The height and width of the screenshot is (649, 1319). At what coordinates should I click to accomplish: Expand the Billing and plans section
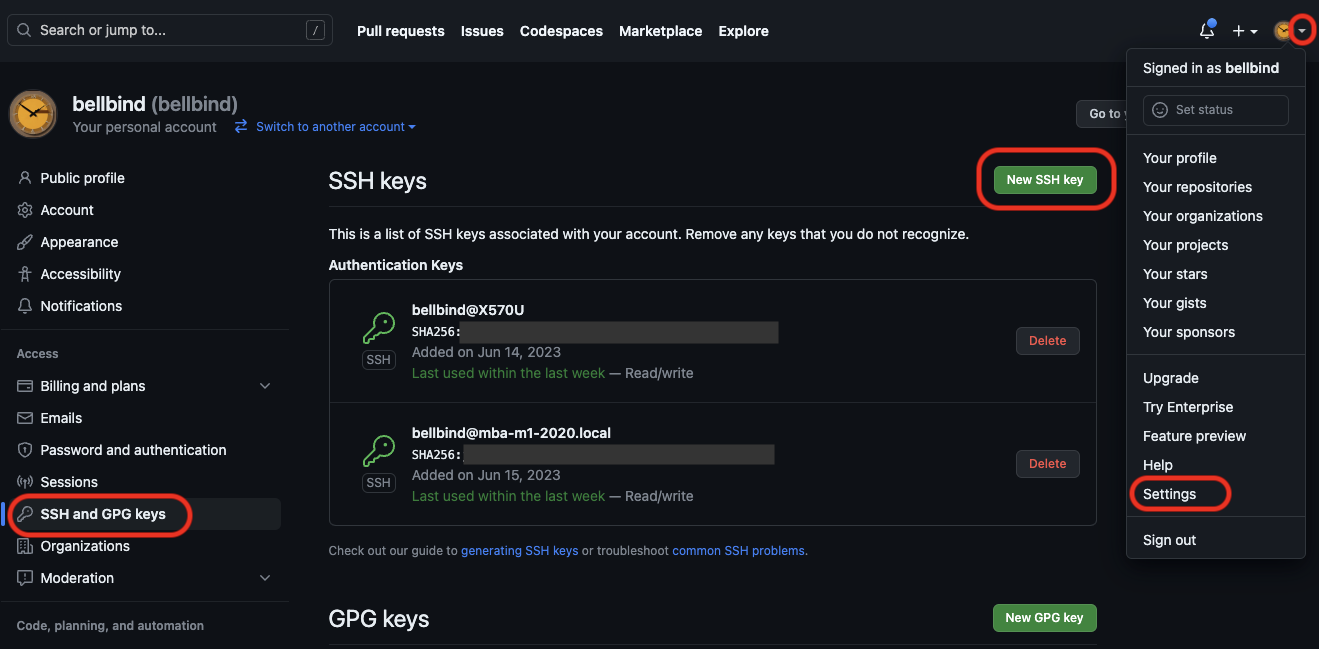(x=265, y=386)
